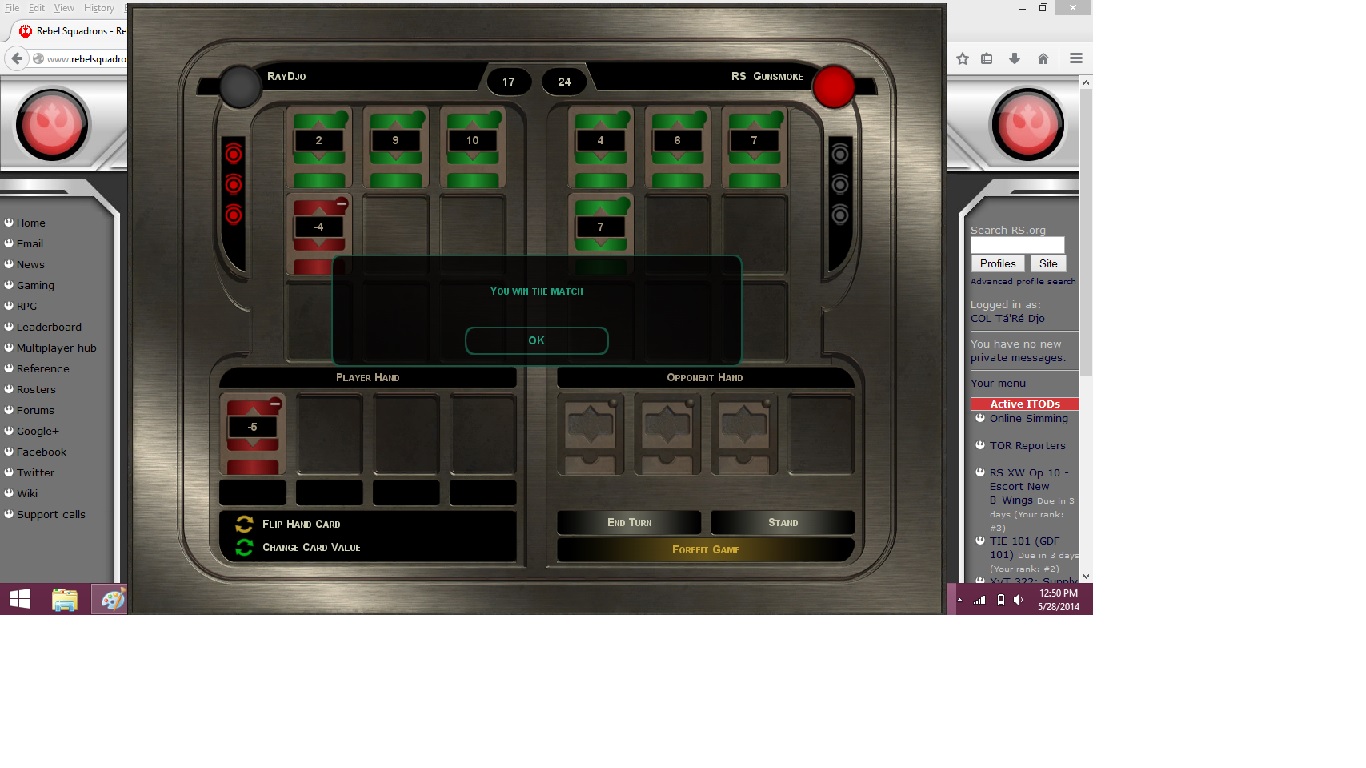Click OK on the win match dialog

click(536, 340)
